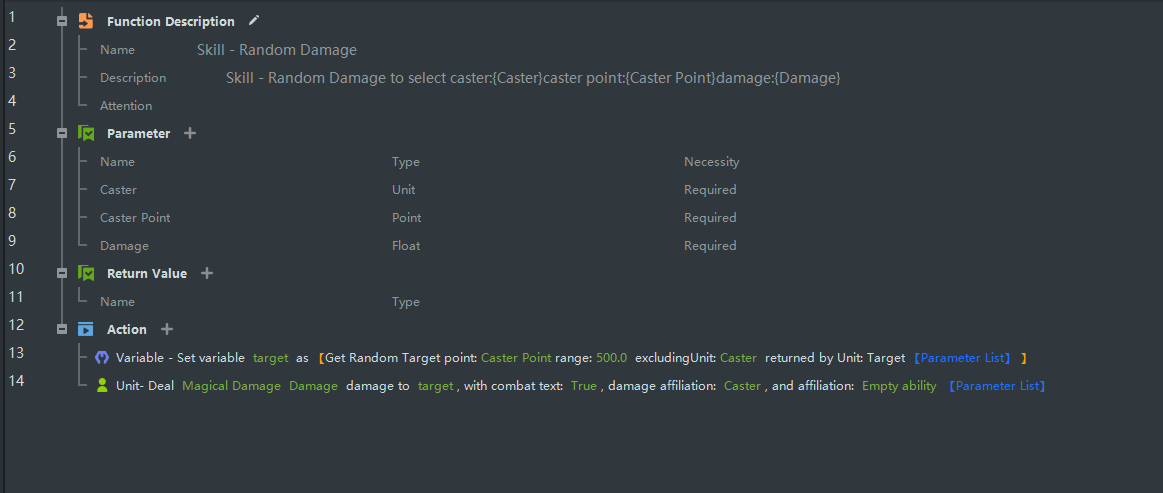
Task: Collapse the Function Description section
Action: (x=62, y=21)
